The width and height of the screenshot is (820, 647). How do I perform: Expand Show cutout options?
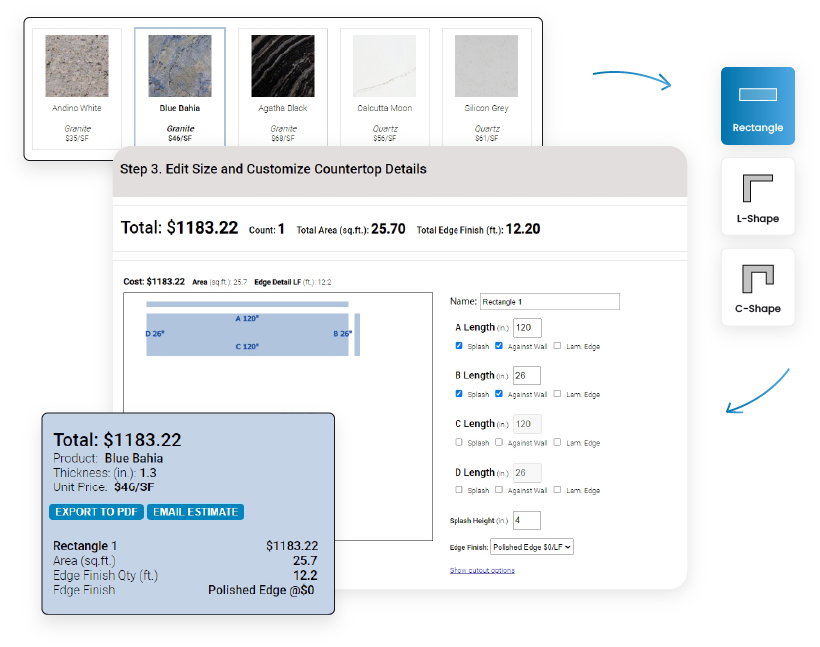coord(482,569)
